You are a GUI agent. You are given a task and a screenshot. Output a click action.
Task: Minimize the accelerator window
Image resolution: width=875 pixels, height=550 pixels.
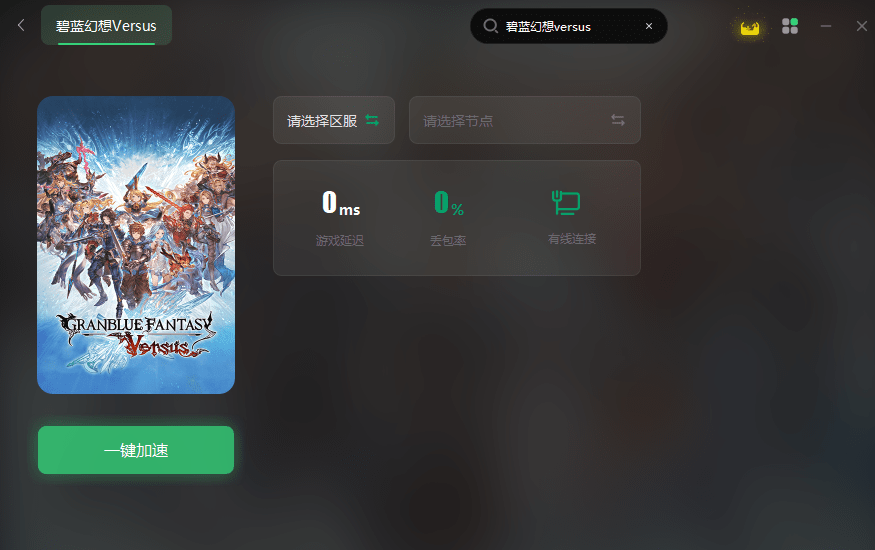[826, 26]
